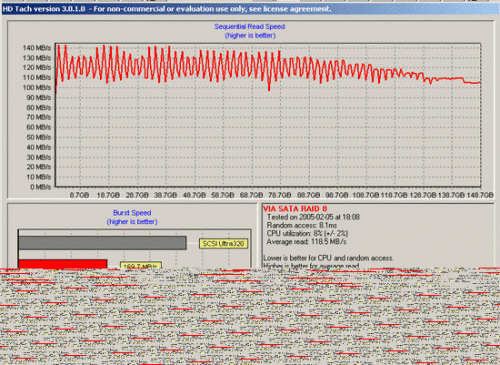Click 'Tested on 2005-02-05 at 18:08' line
This screenshot has width=500, height=365.
click(x=313, y=217)
